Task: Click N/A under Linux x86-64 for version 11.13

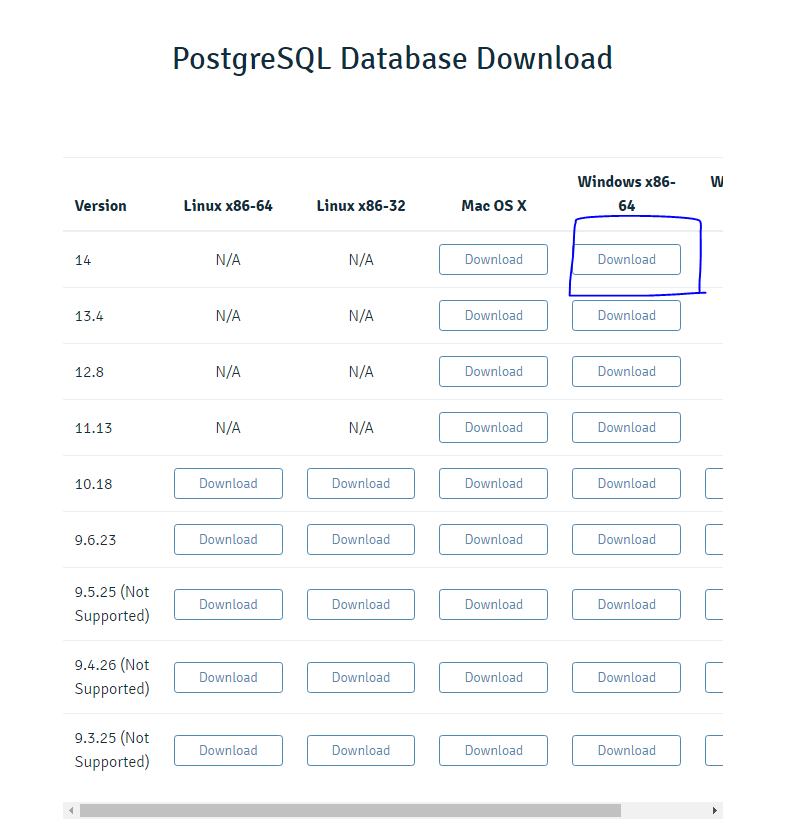Action: pyautogui.click(x=228, y=428)
